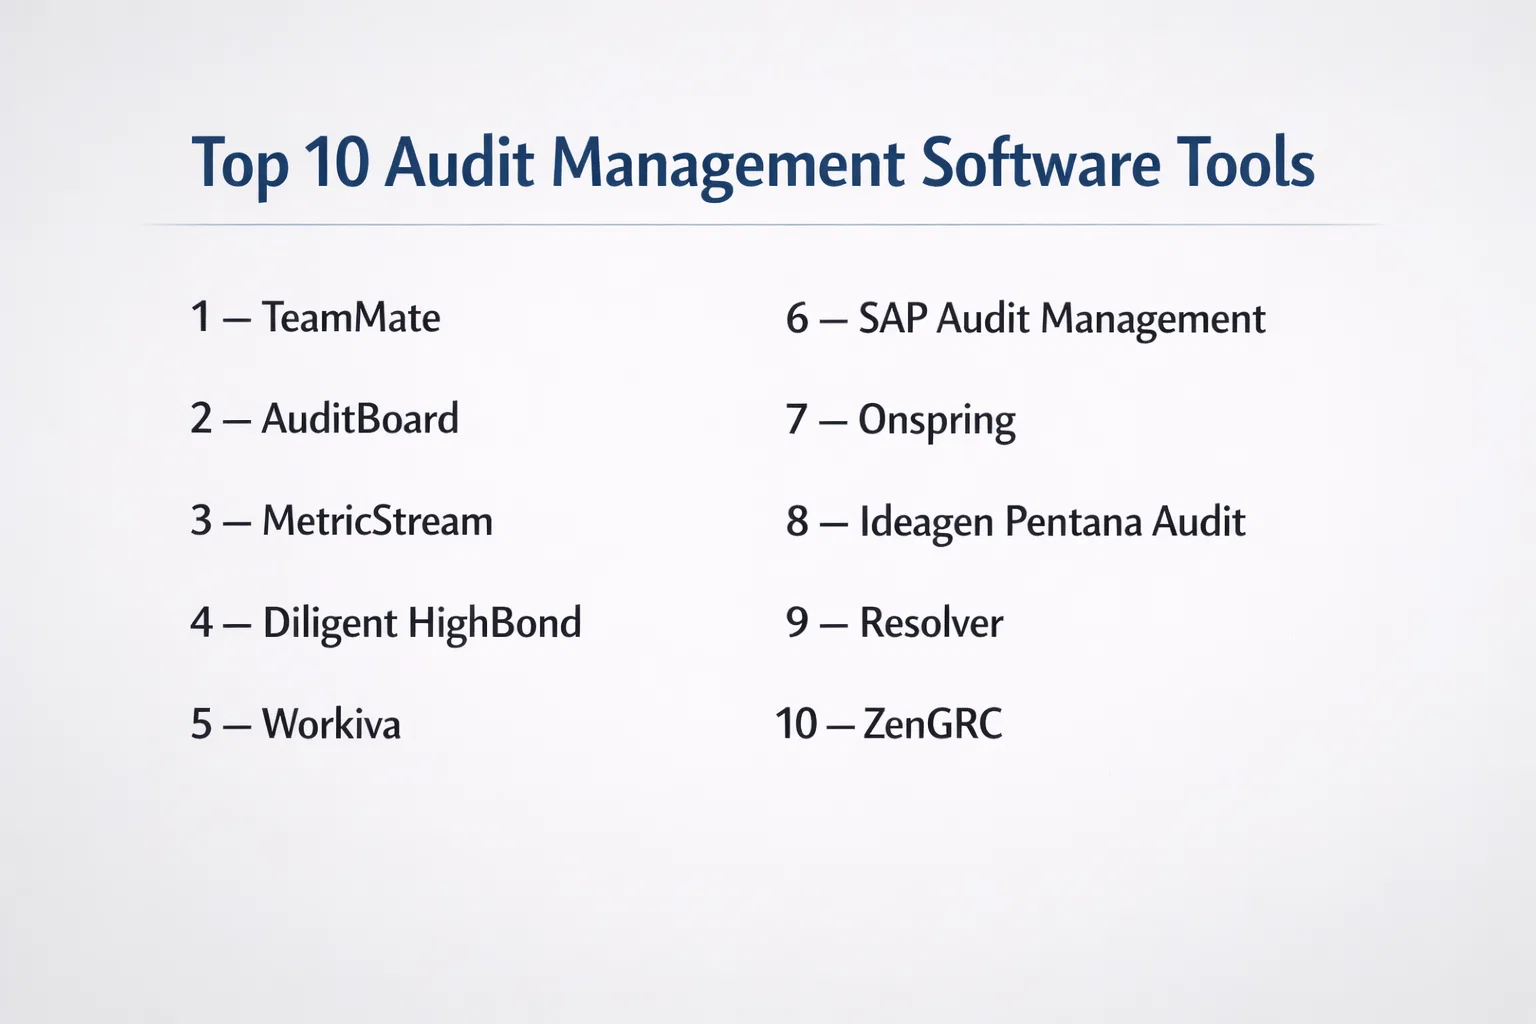Click the rank number 5 beside Workiva
Viewport: 1536px width, 1024px height.
(x=201, y=724)
